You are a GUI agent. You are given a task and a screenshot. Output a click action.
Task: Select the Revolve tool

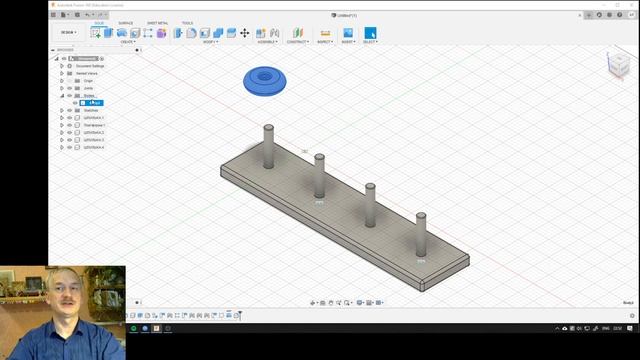[x=122, y=33]
